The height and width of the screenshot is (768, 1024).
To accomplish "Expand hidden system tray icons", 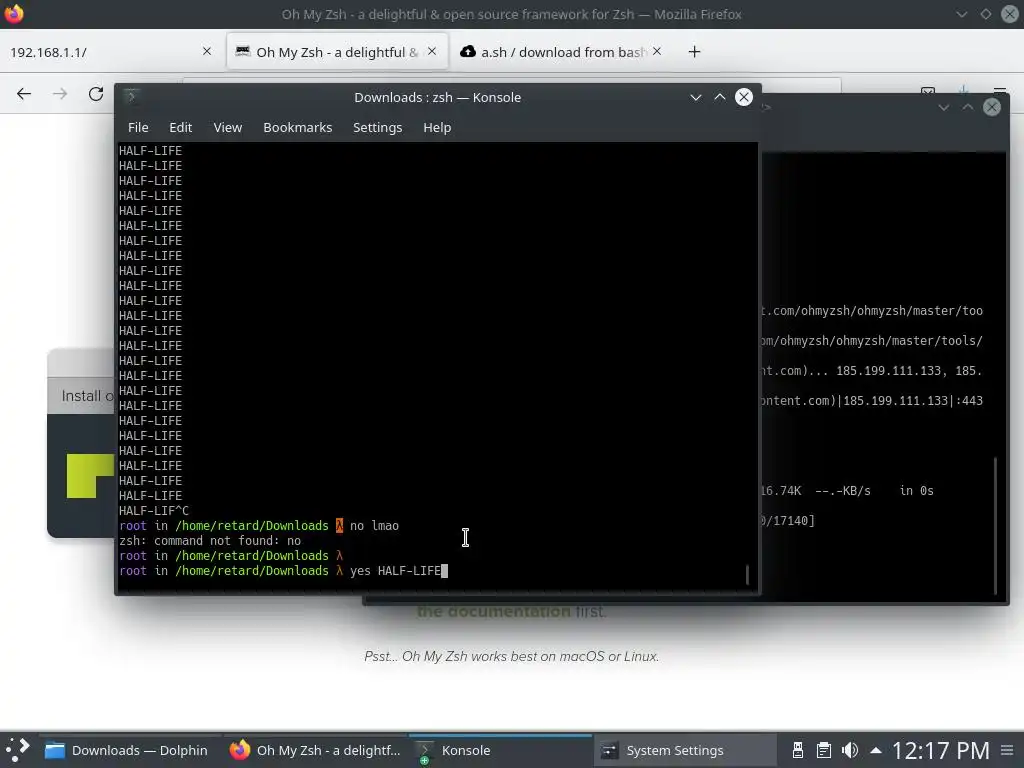I will click(x=876, y=750).
